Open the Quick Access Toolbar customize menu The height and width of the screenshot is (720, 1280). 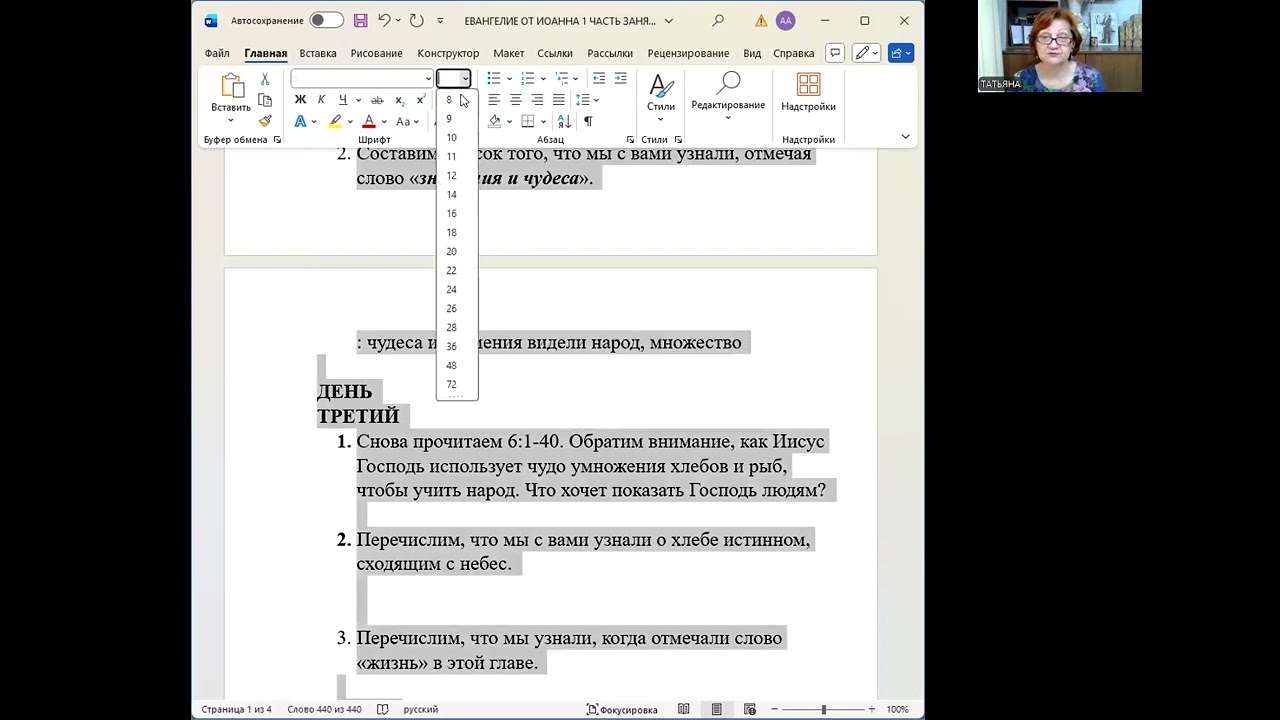coord(439,21)
